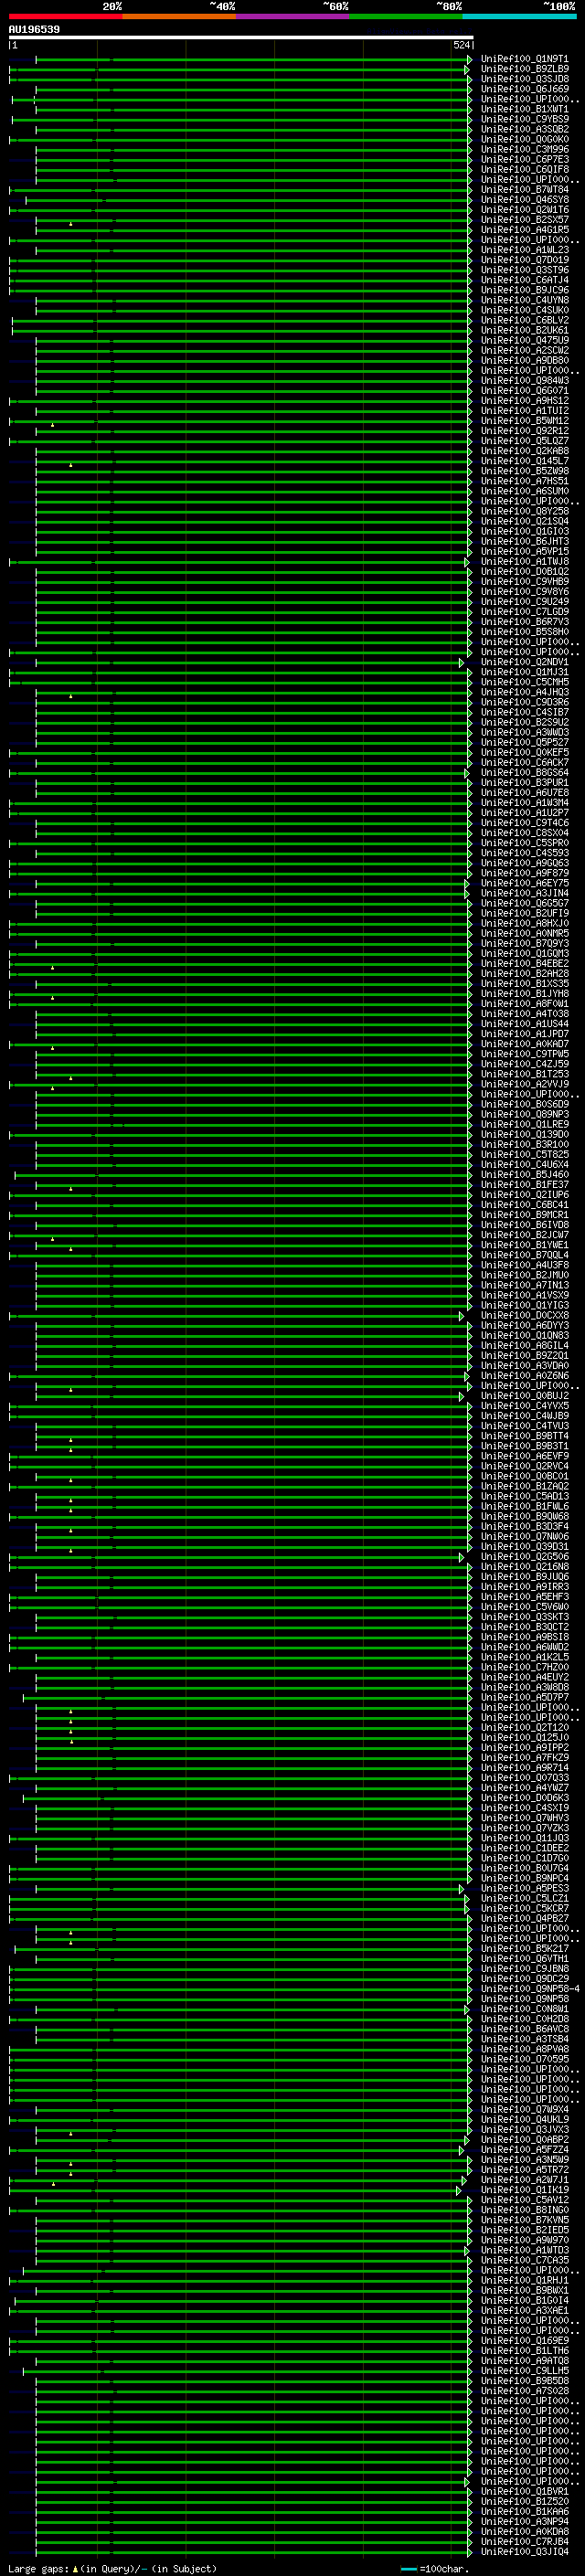This screenshot has height=2576, width=585.
Task: Open hit UniRef100_B9ZLB9
Action: tap(525, 69)
